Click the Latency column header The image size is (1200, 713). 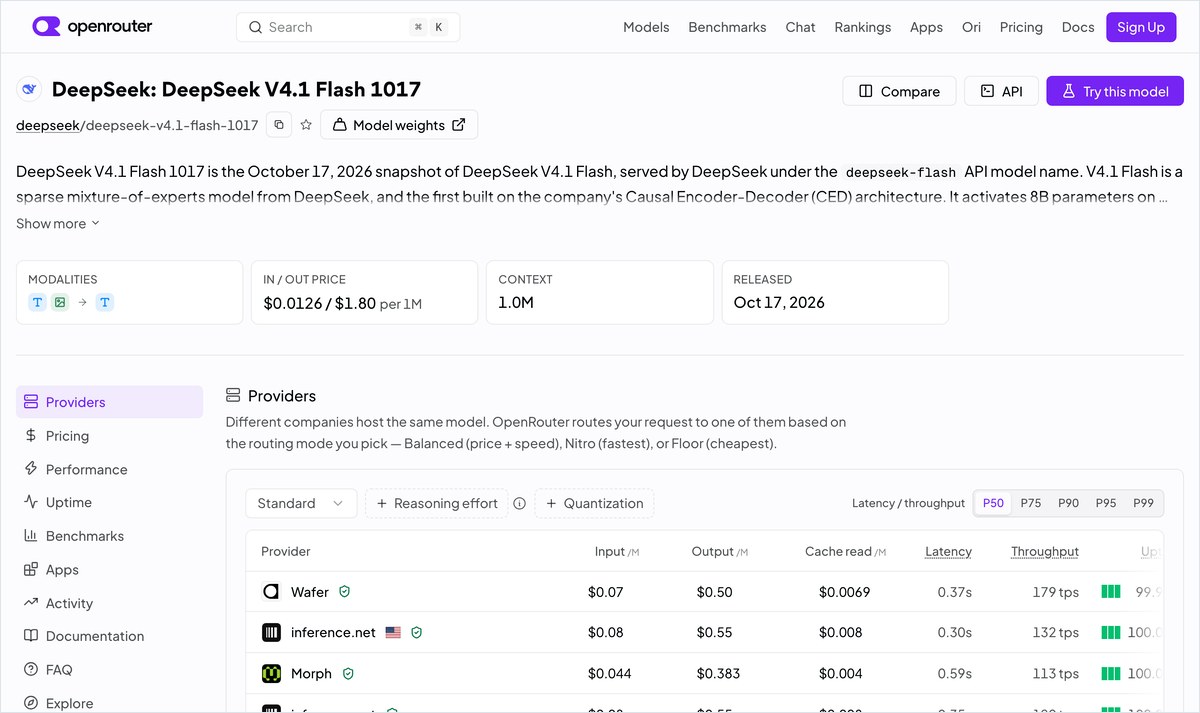(x=948, y=551)
